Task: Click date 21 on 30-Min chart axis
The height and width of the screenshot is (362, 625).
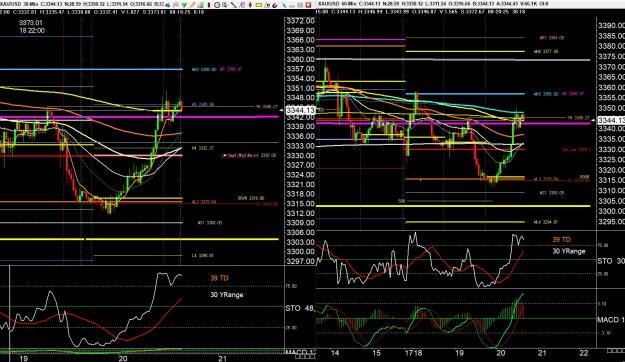Action: pyautogui.click(x=222, y=358)
